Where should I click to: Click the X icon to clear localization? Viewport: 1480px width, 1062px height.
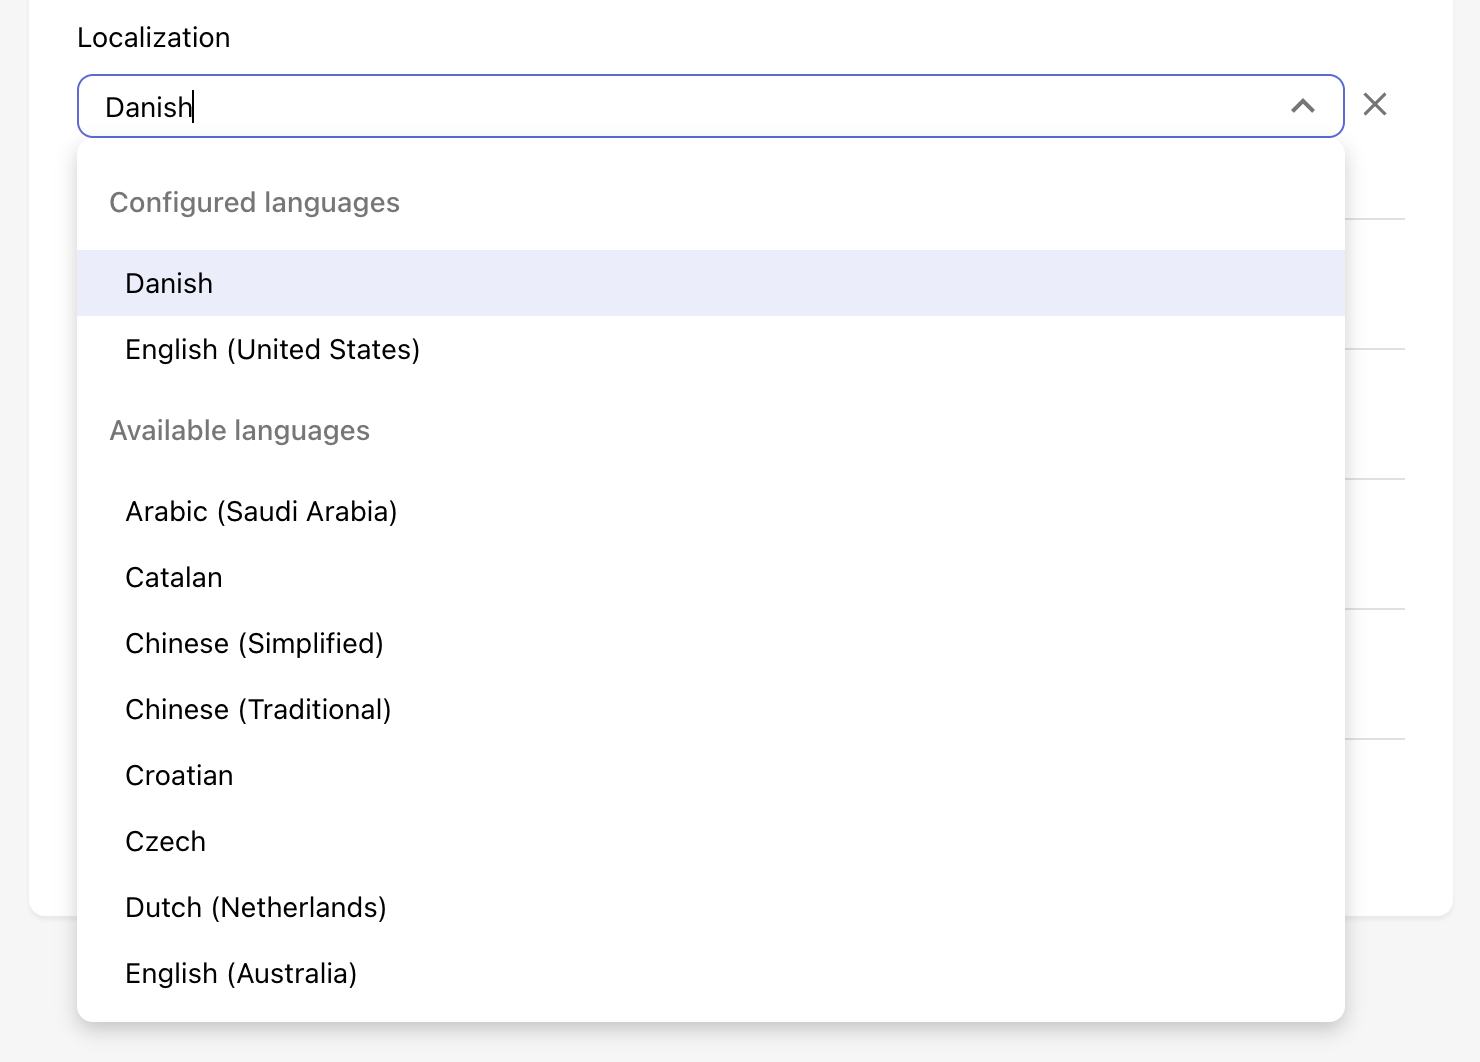click(x=1375, y=105)
